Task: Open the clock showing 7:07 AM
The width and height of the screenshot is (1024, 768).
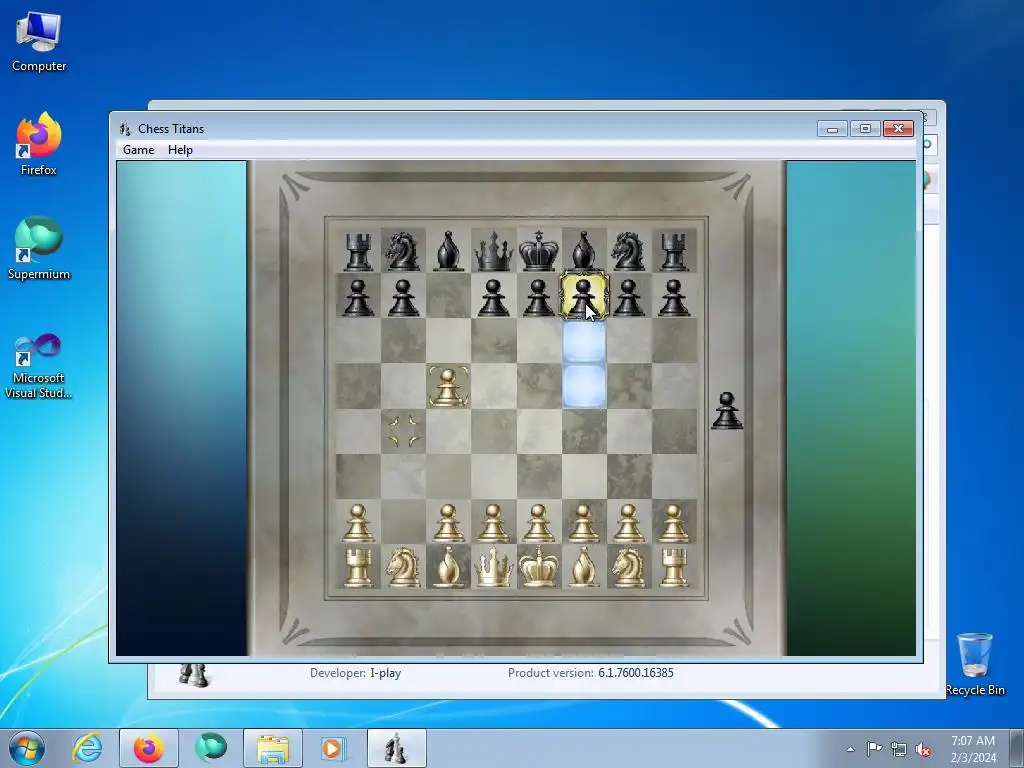Action: 973,749
